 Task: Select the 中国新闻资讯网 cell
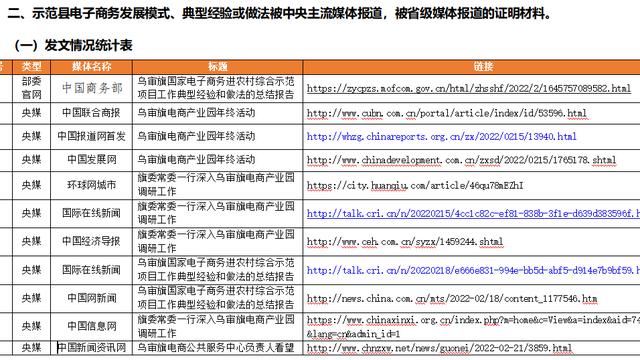(x=91, y=348)
